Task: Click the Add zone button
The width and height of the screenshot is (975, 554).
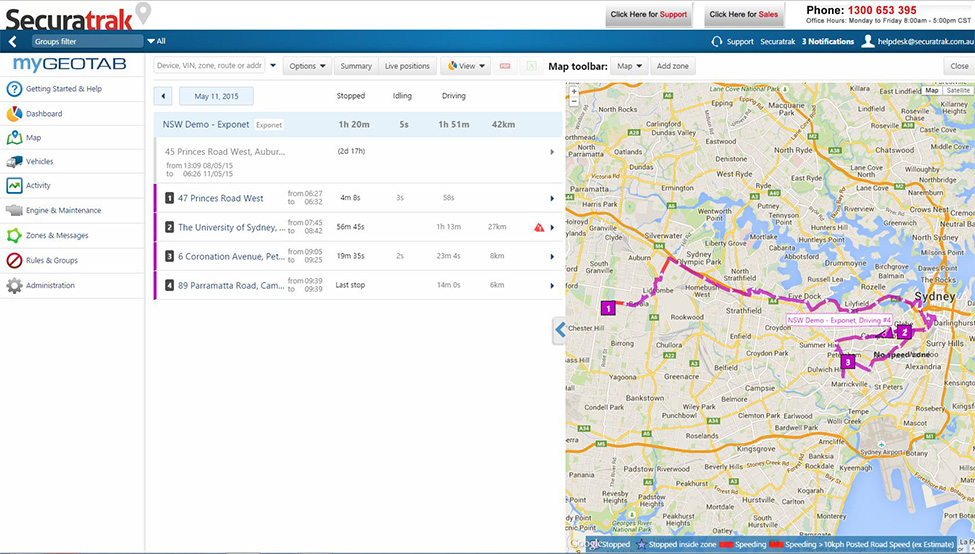Action: point(671,66)
